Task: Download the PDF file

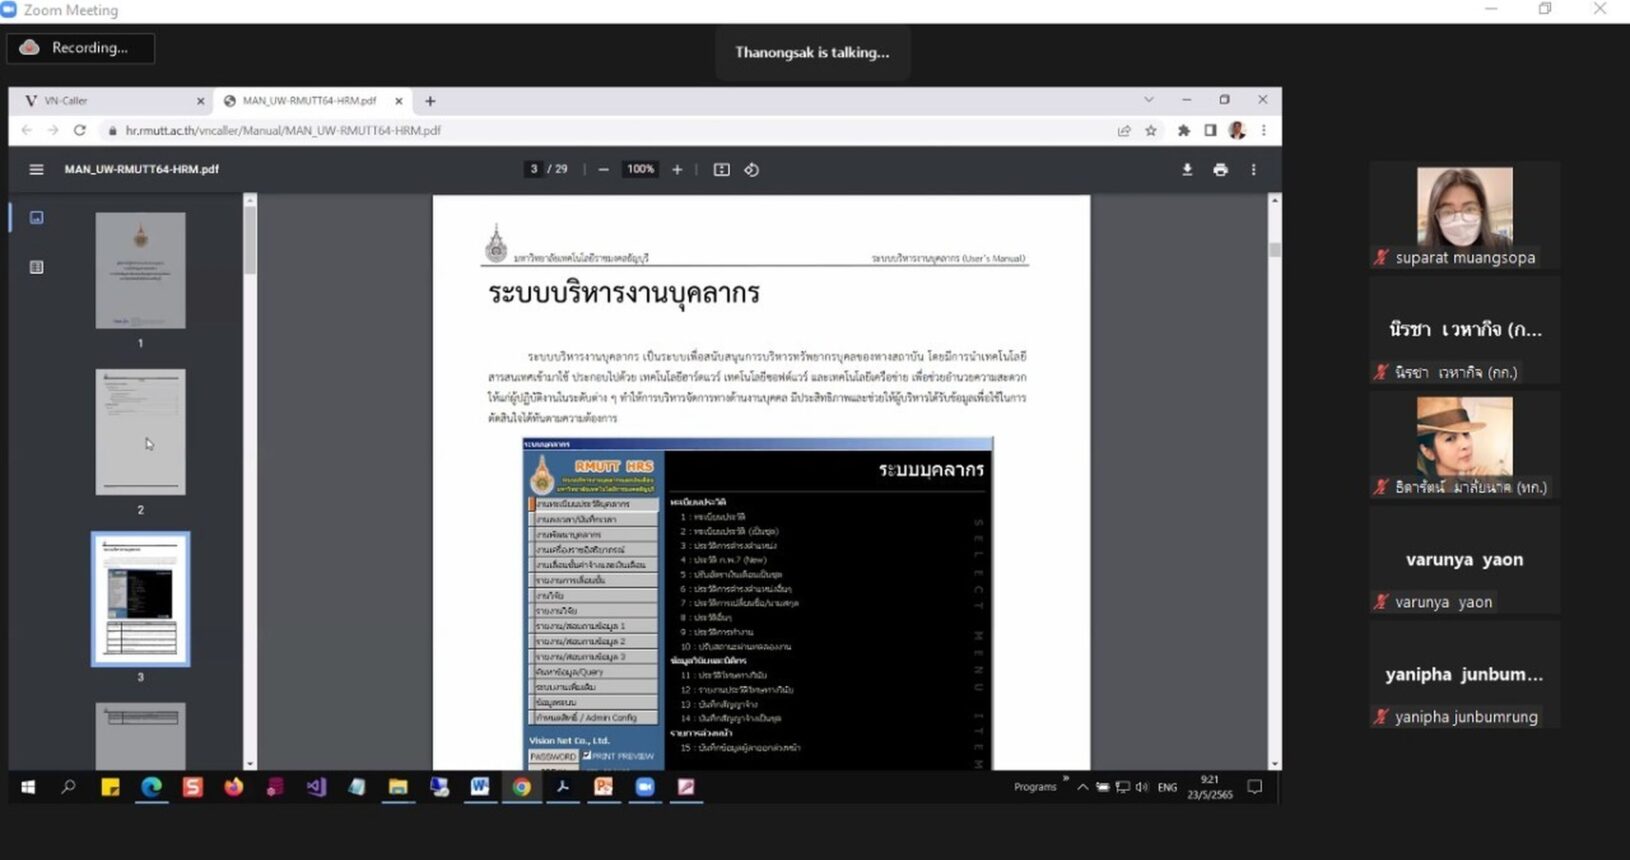Action: pyautogui.click(x=1187, y=170)
